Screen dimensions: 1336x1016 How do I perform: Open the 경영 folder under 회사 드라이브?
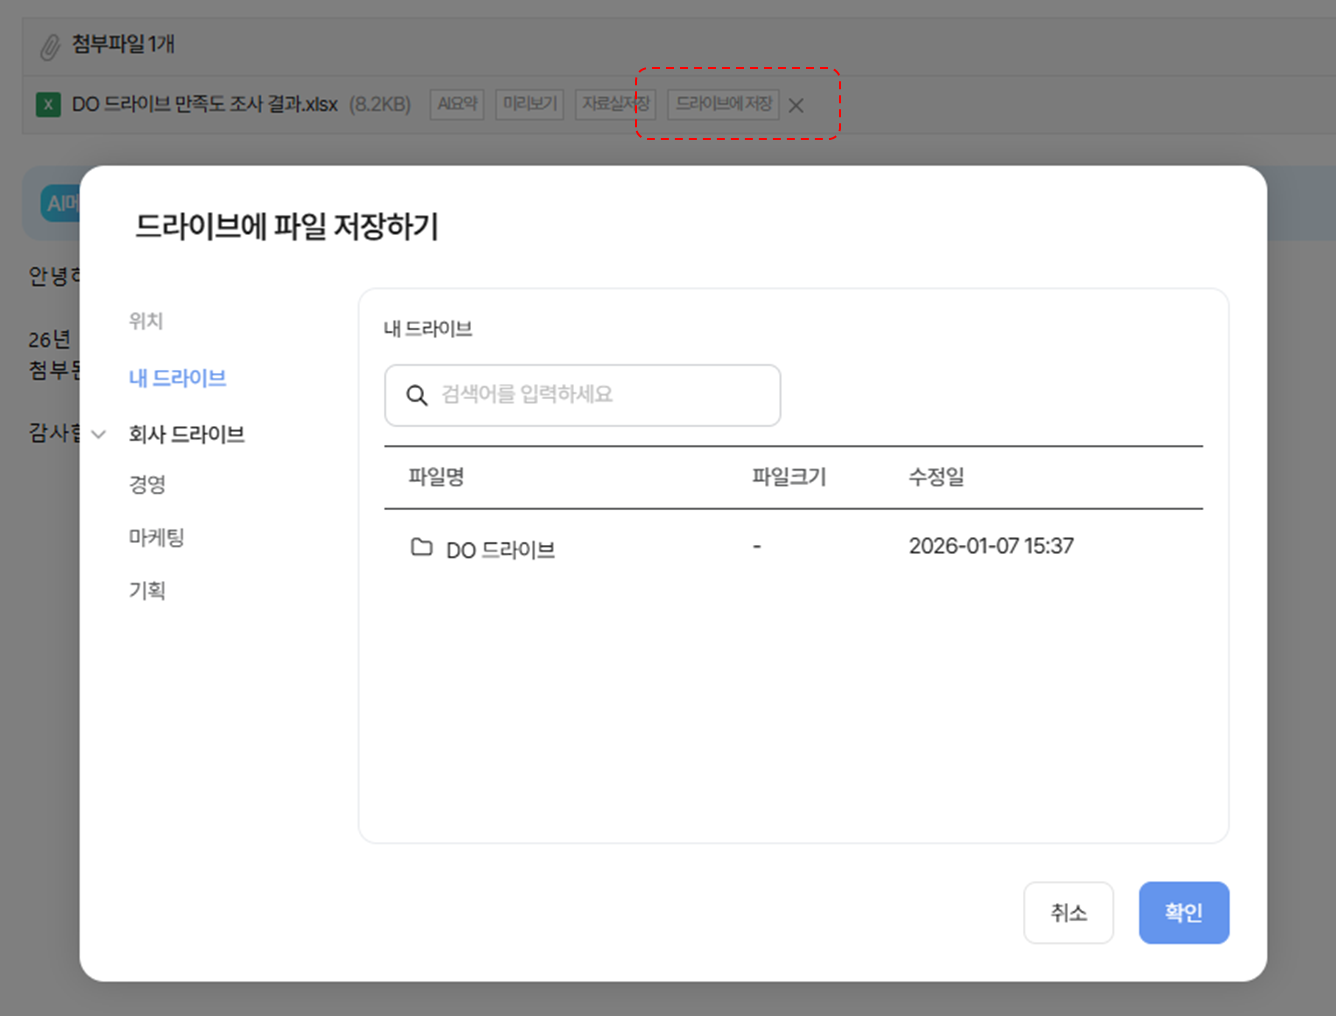[x=147, y=484]
